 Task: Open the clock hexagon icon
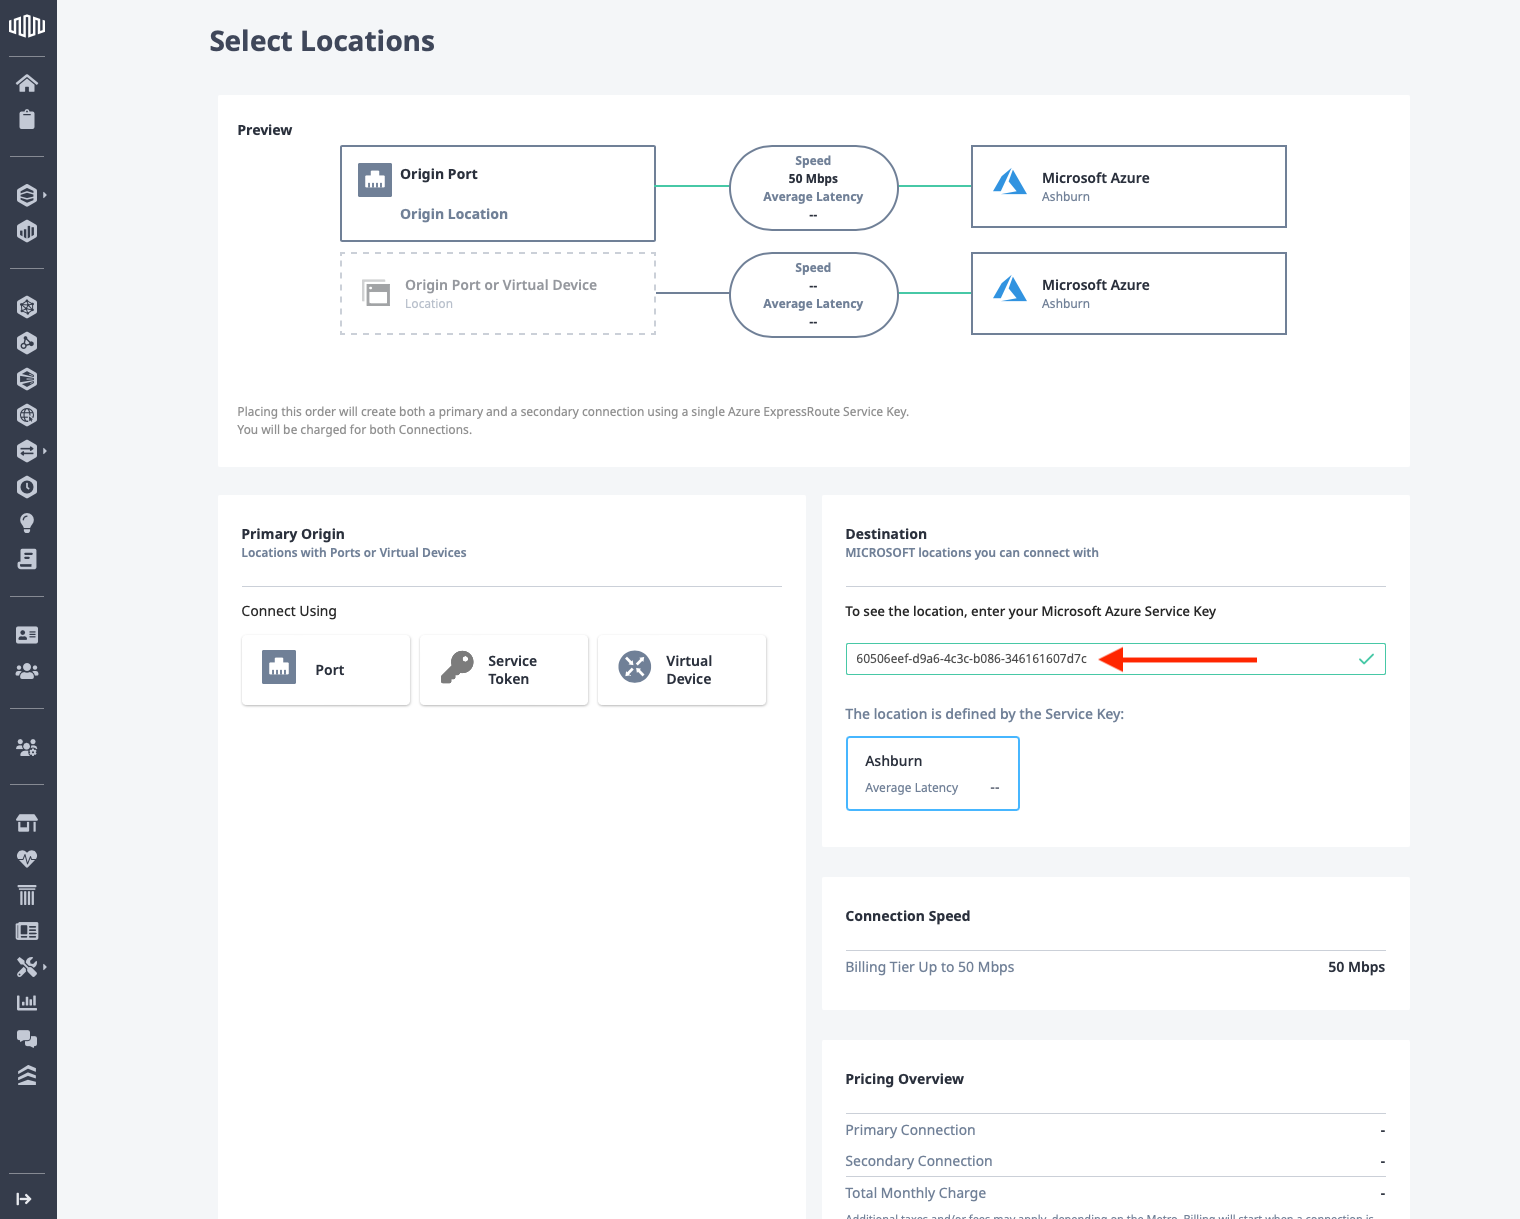(27, 487)
